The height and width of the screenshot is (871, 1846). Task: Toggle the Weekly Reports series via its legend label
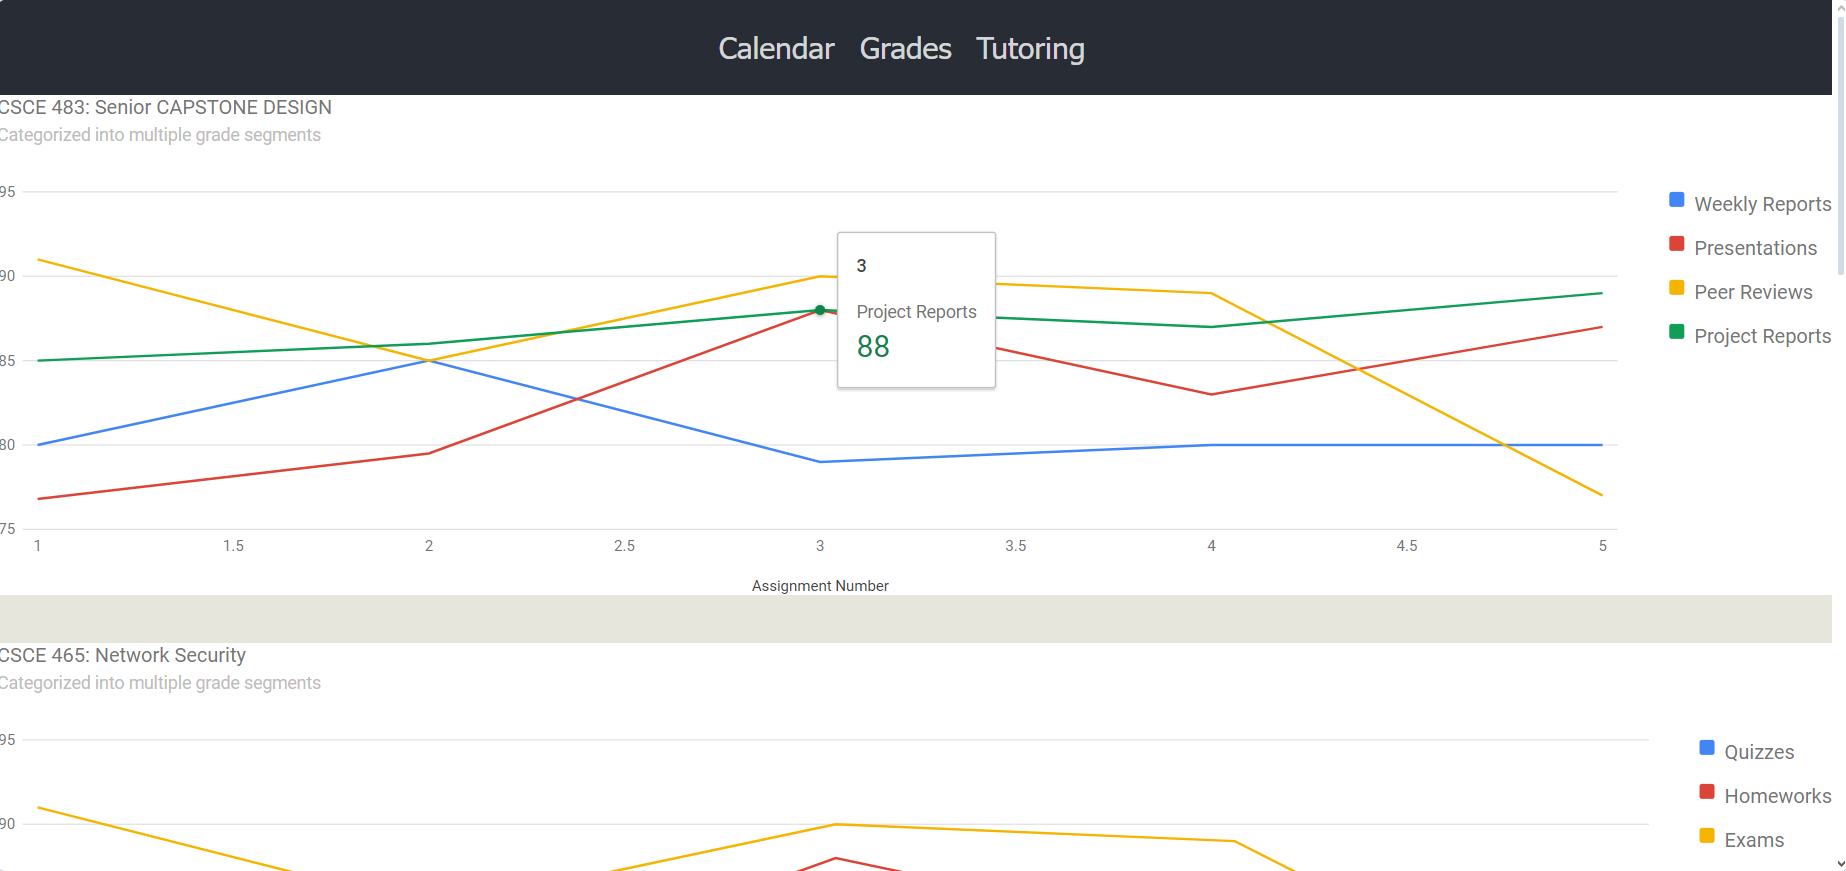tap(1762, 203)
